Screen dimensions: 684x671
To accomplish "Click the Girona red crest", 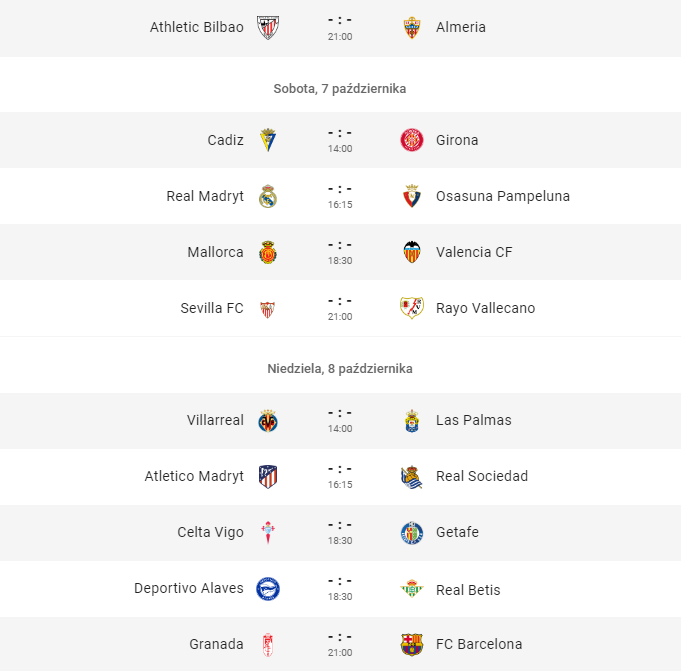I will pyautogui.click(x=412, y=140).
